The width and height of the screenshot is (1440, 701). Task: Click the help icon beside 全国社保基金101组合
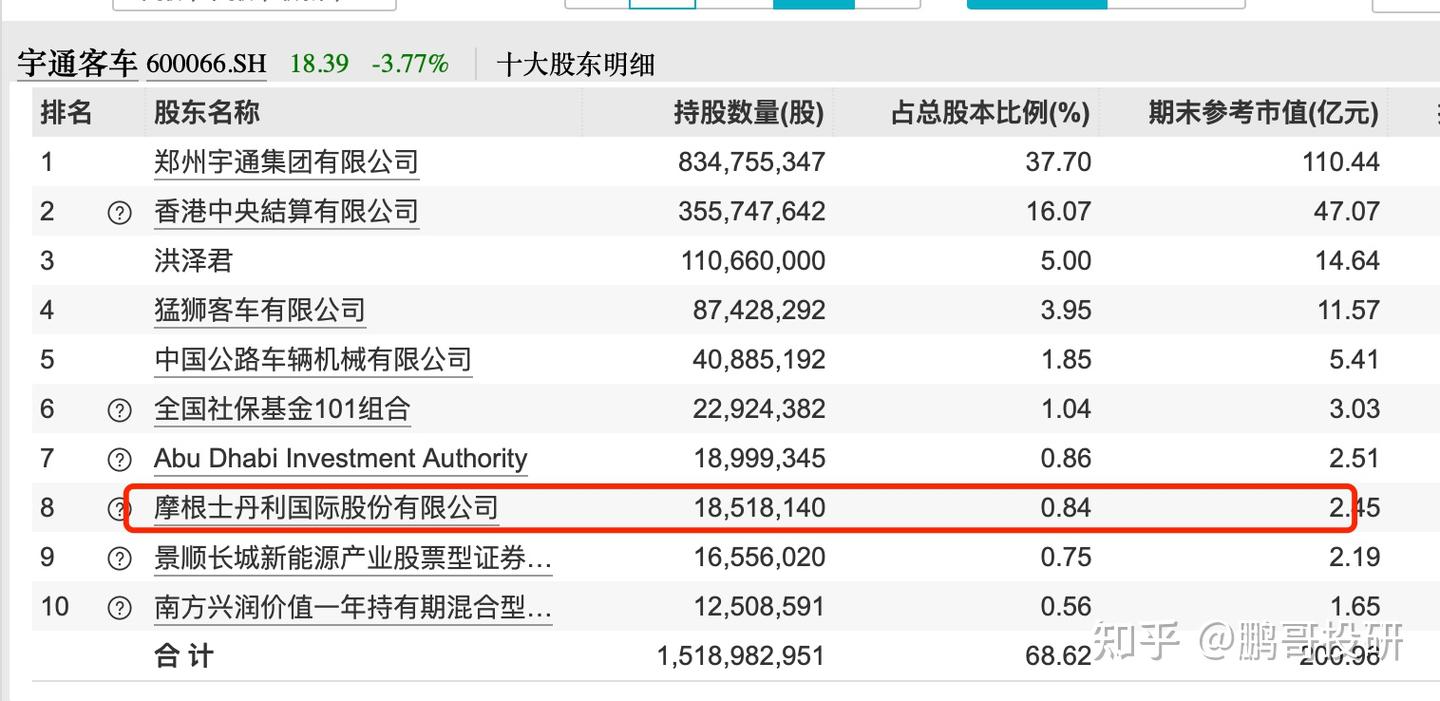point(119,409)
